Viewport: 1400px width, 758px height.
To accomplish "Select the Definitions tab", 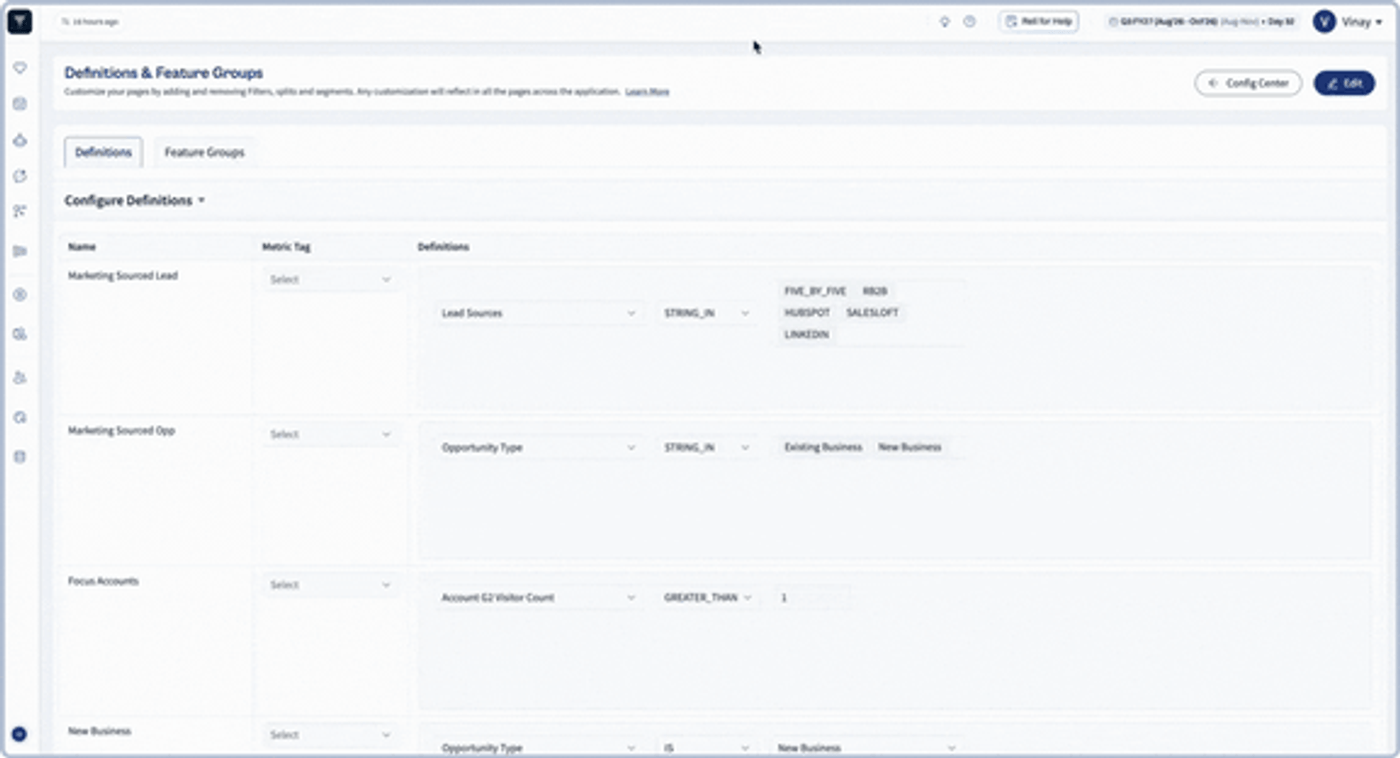I will coord(103,152).
